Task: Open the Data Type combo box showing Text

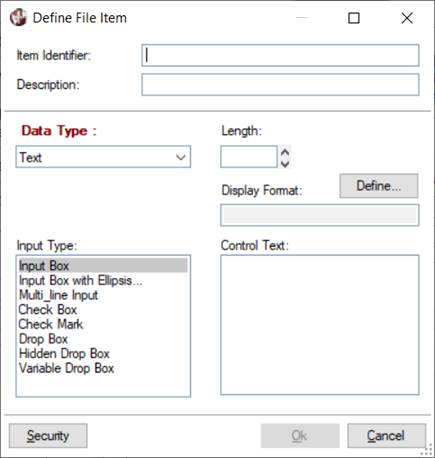Action: click(103, 157)
